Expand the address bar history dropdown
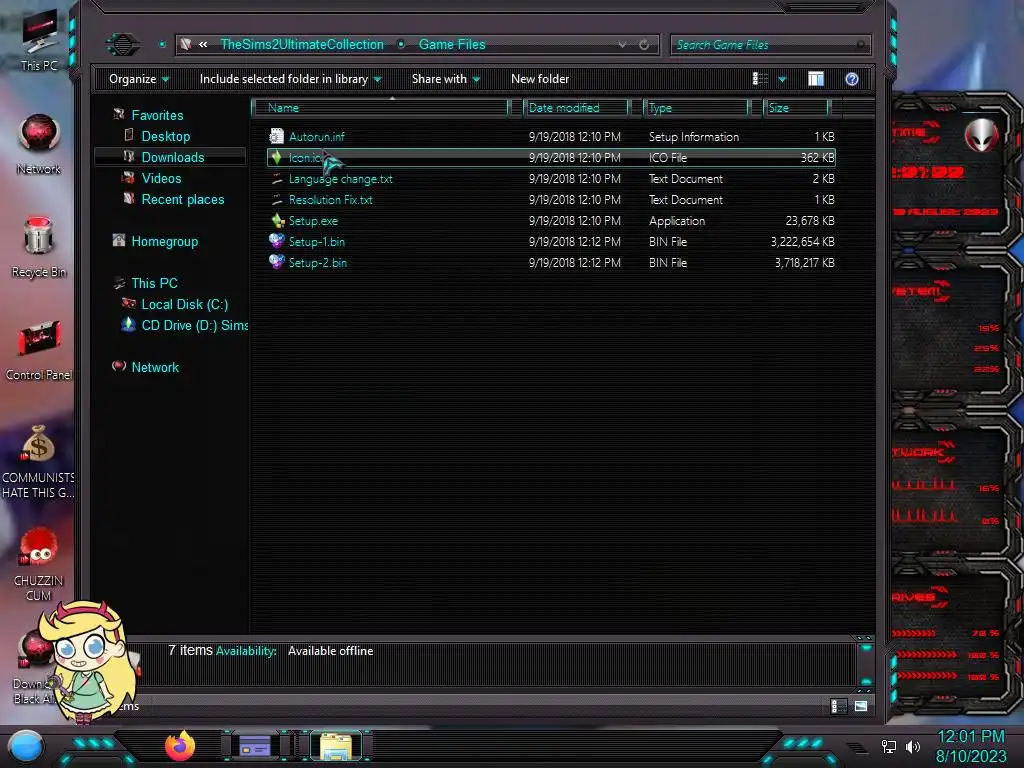 [622, 44]
